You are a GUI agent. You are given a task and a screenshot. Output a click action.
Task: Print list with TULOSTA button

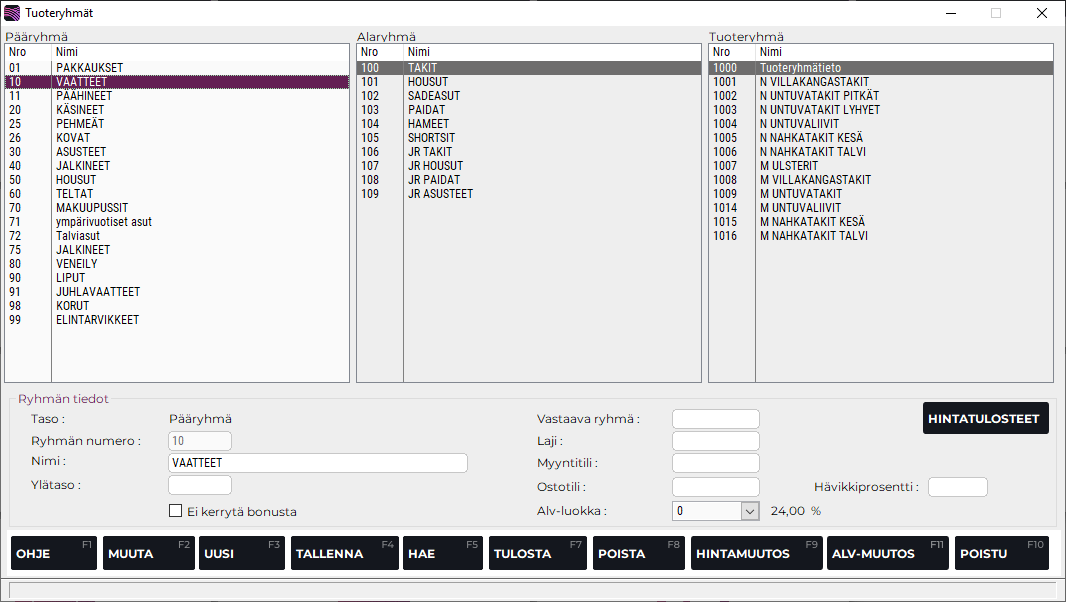[537, 553]
